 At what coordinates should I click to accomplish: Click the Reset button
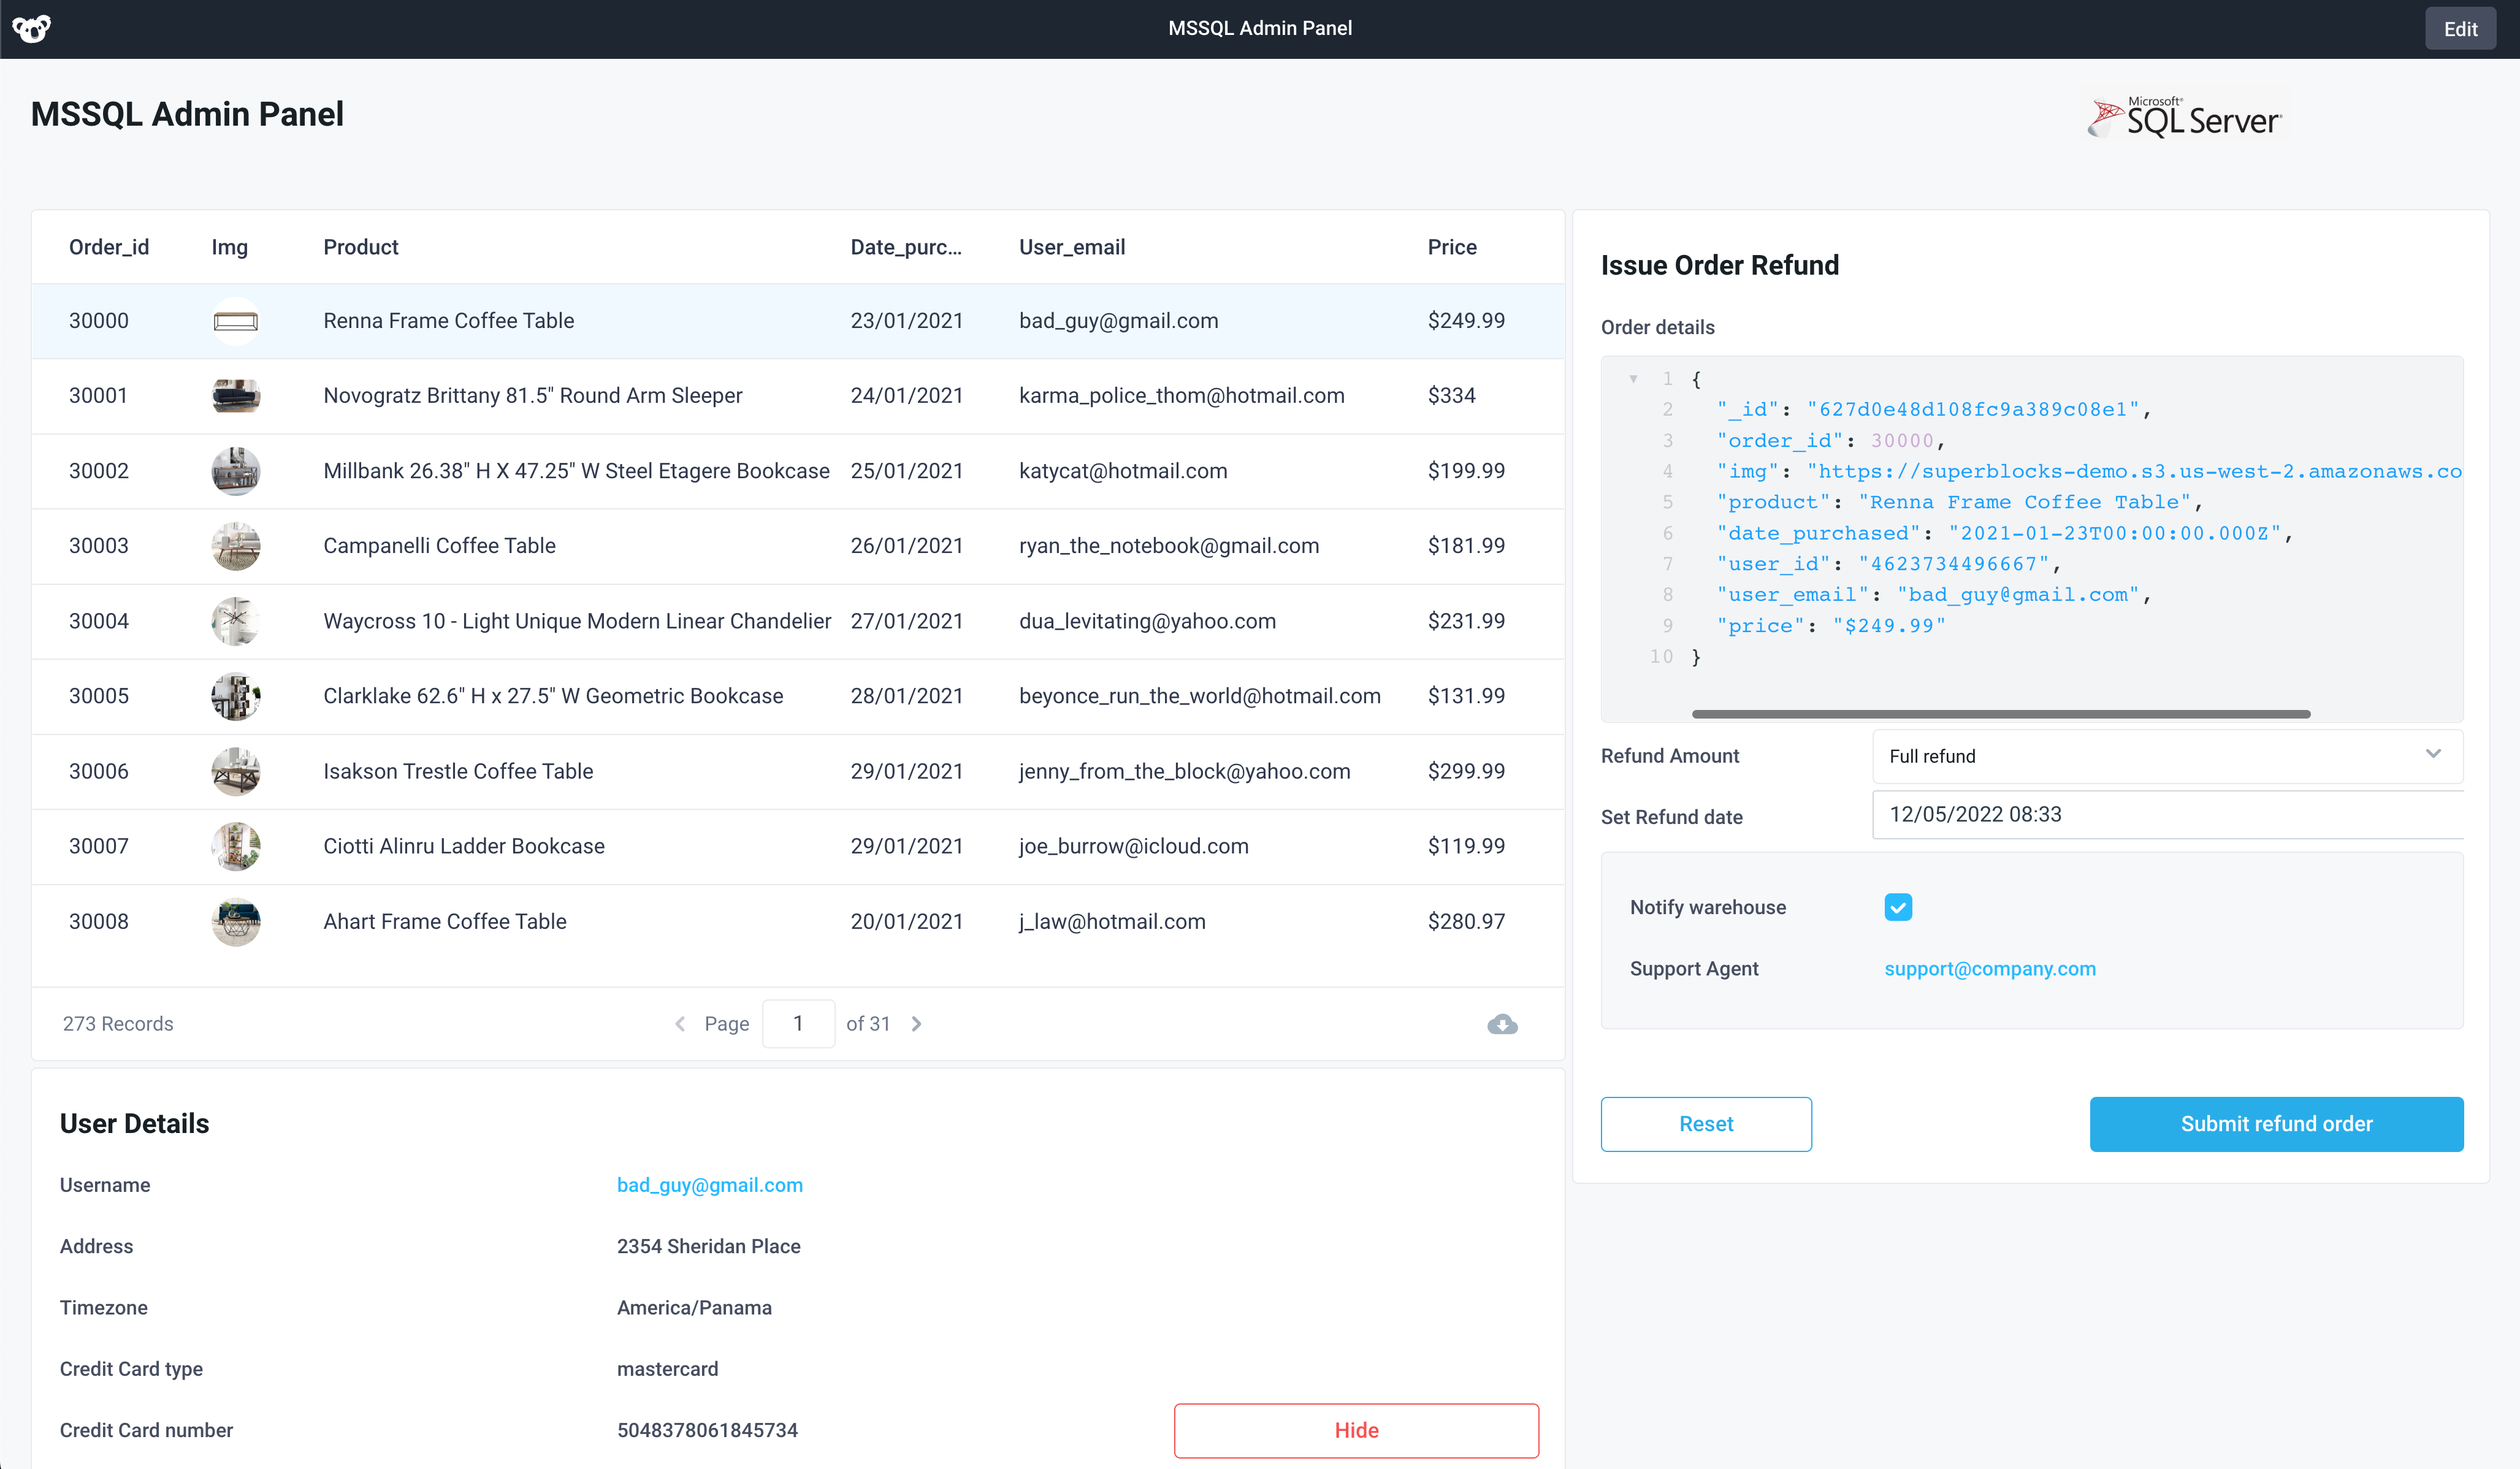click(x=1706, y=1124)
